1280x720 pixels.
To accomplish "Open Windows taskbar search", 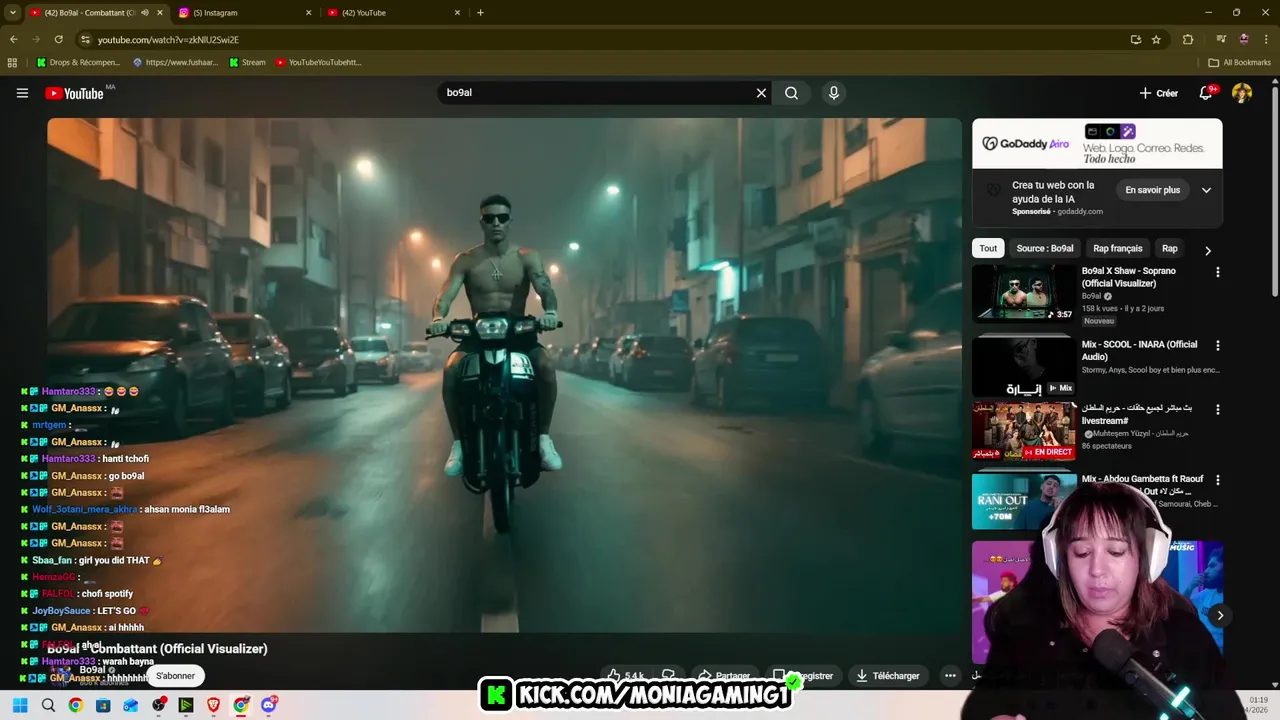I will pos(48,705).
